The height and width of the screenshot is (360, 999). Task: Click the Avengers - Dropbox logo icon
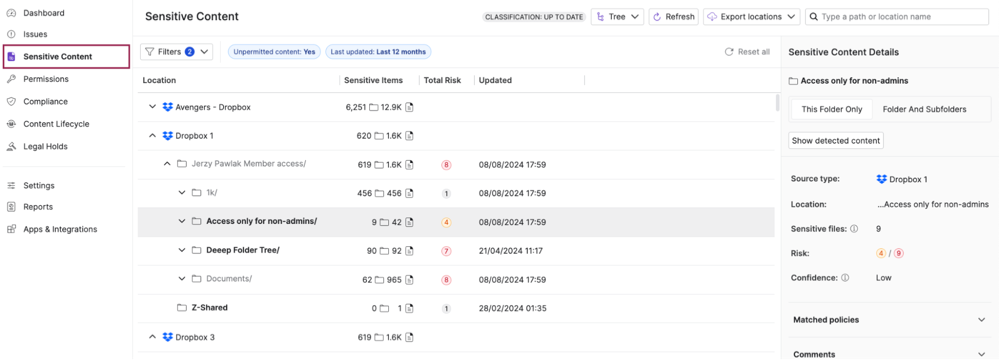click(x=168, y=107)
